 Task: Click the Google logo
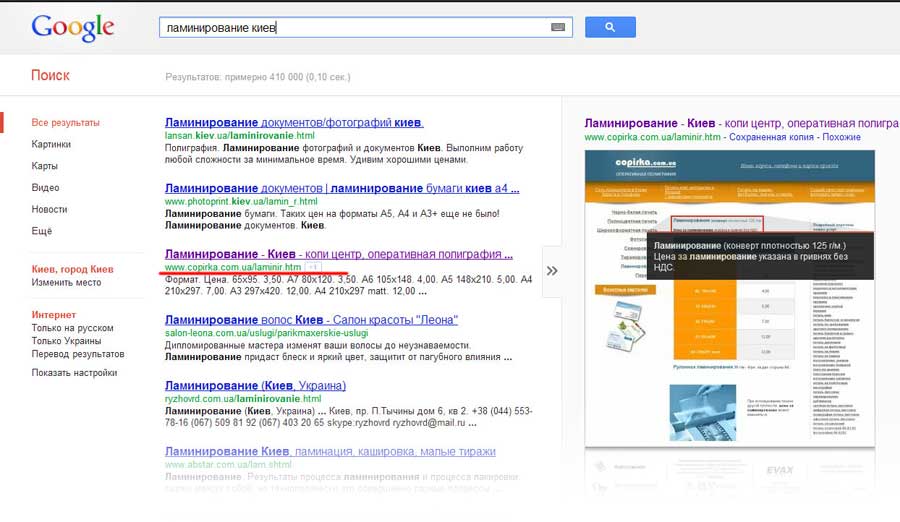pos(73,28)
